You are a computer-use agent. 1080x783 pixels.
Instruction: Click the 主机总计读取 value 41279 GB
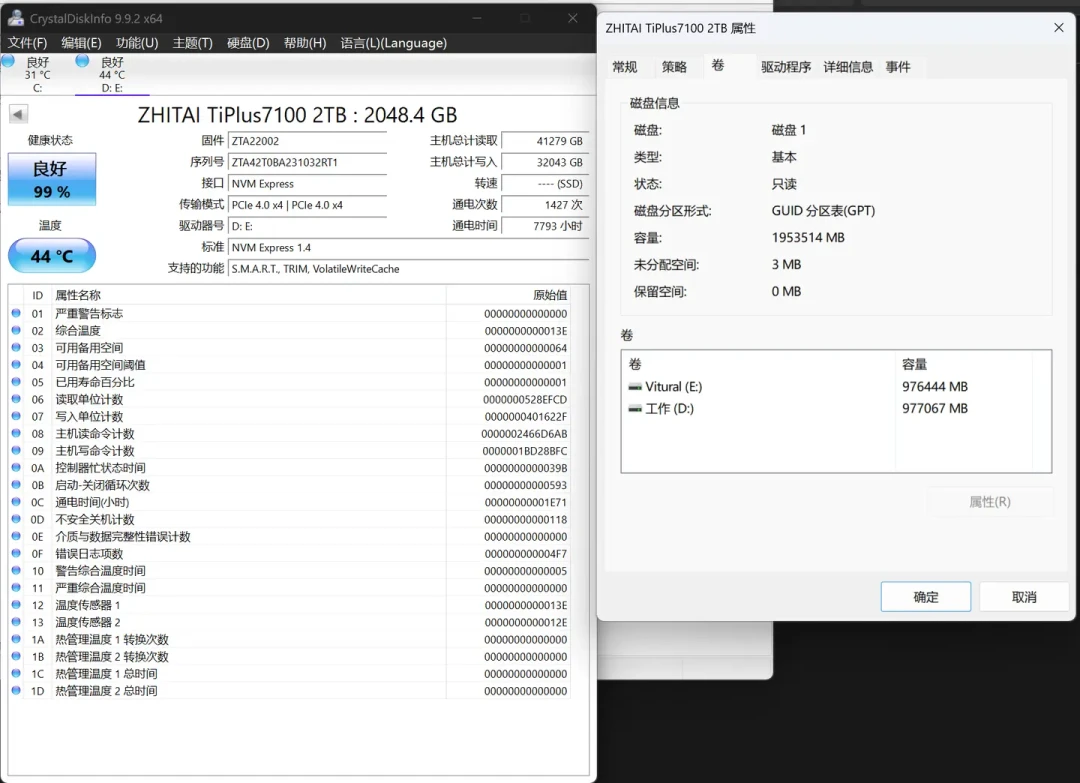click(545, 141)
